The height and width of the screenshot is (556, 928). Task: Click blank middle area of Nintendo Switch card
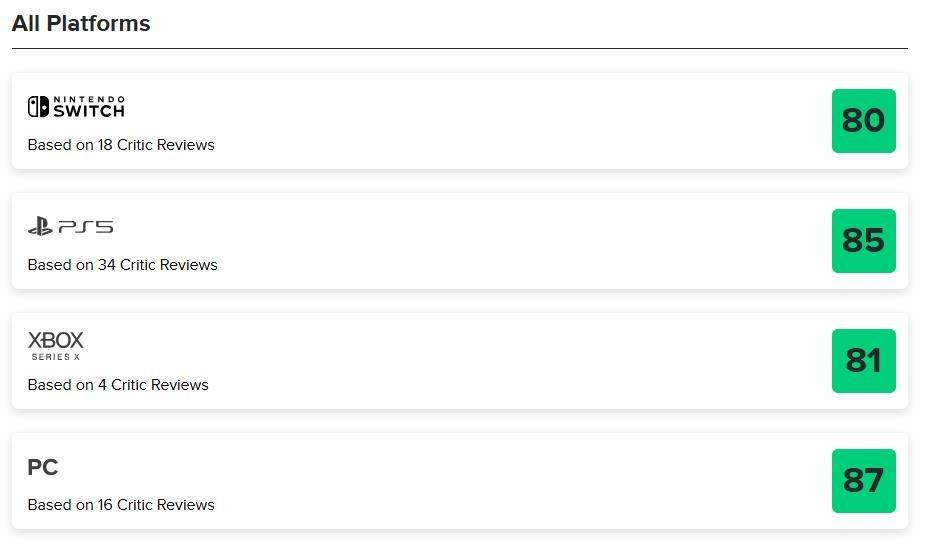coord(500,121)
